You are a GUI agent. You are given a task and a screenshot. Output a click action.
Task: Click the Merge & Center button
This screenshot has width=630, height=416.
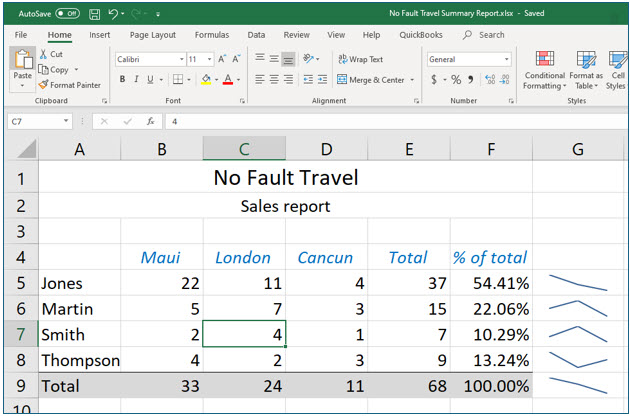coord(370,80)
